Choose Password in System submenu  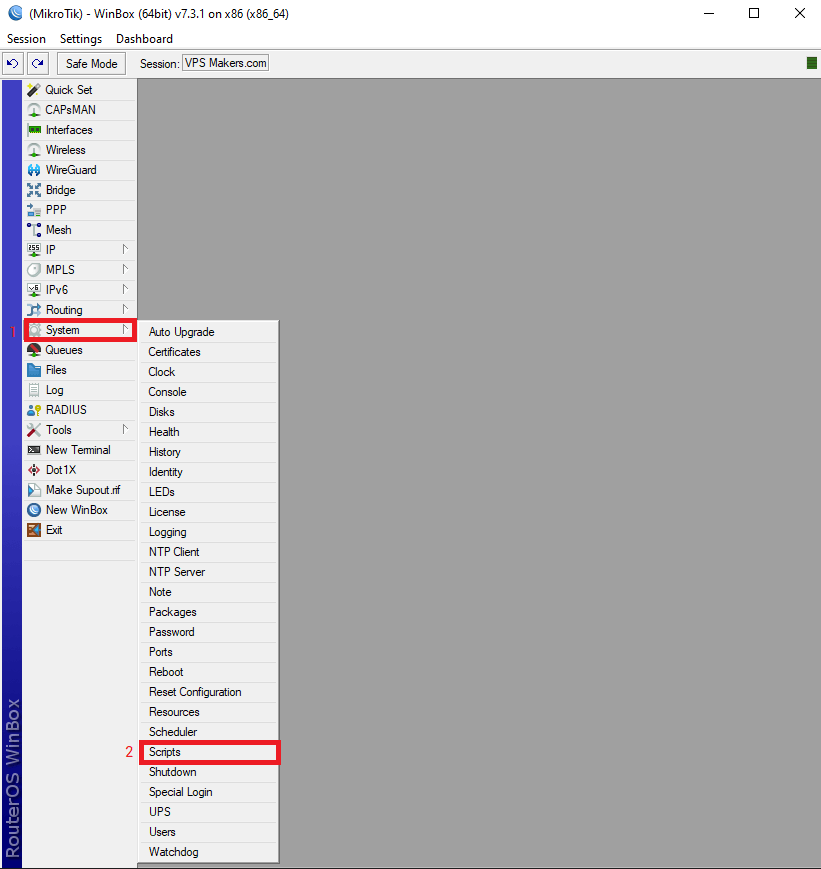coord(208,632)
